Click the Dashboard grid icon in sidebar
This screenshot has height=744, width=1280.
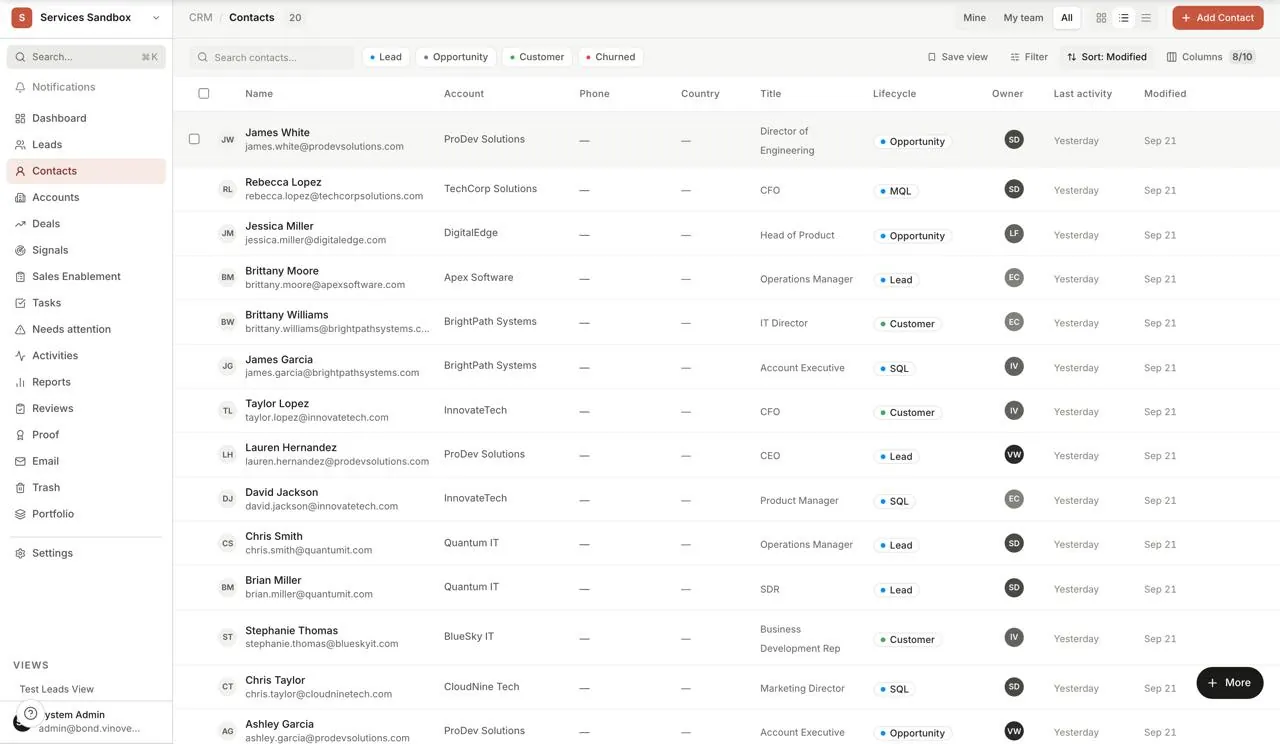click(x=20, y=118)
